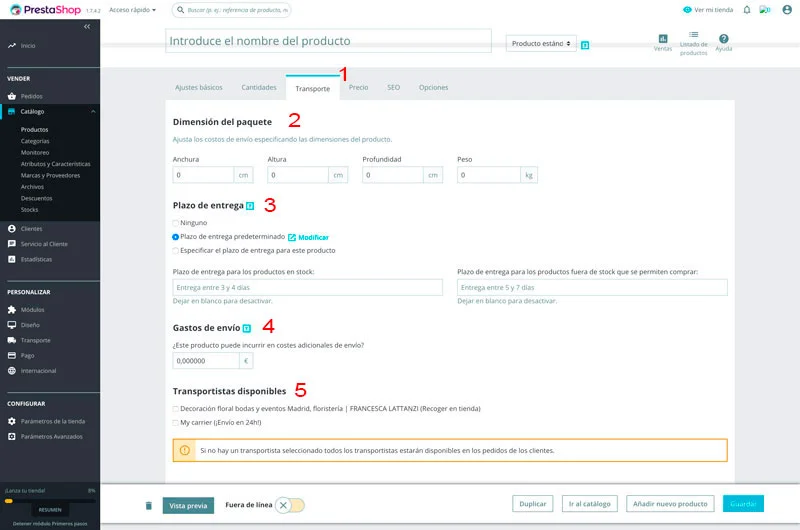Click the top search box
800x530 pixels.
point(232,10)
